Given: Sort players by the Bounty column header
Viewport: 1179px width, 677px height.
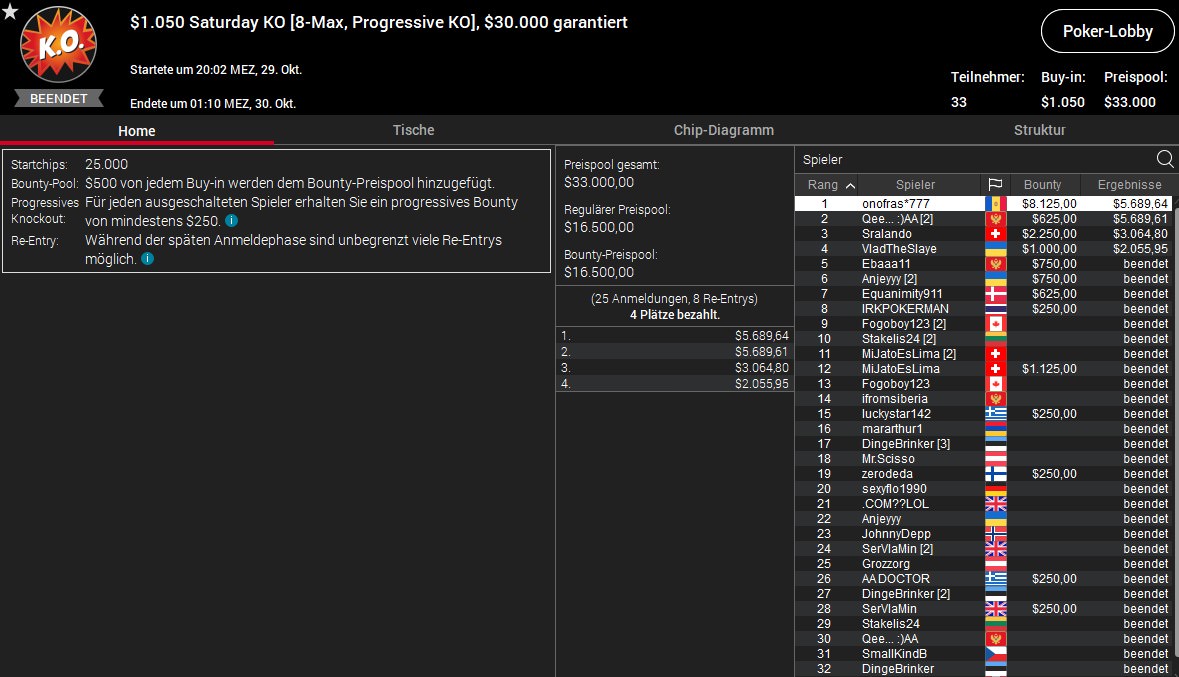Looking at the screenshot, I should (1042, 185).
